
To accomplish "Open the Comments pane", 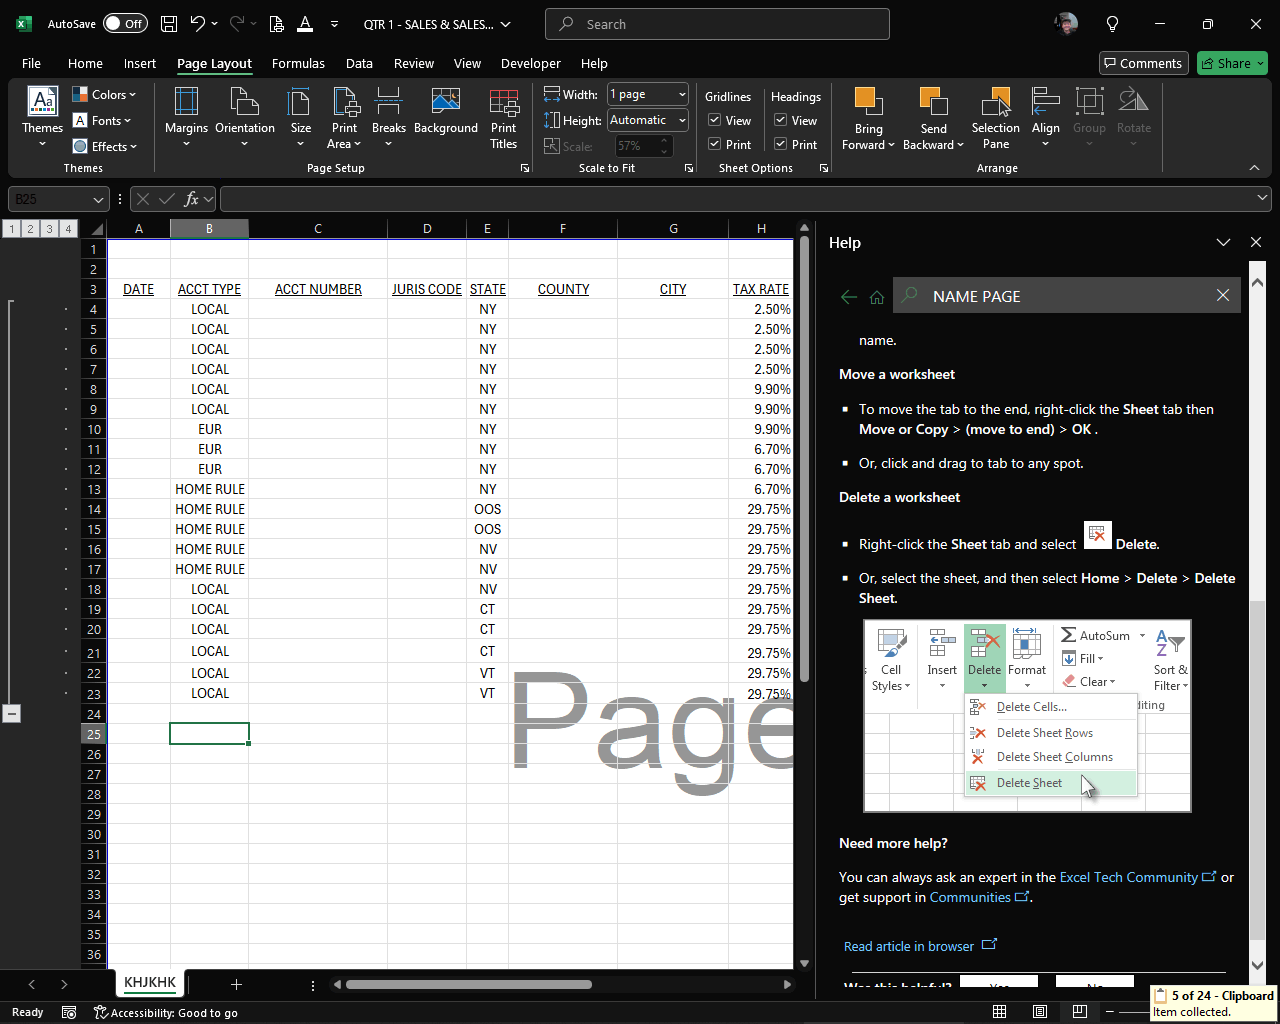I will 1144,63.
